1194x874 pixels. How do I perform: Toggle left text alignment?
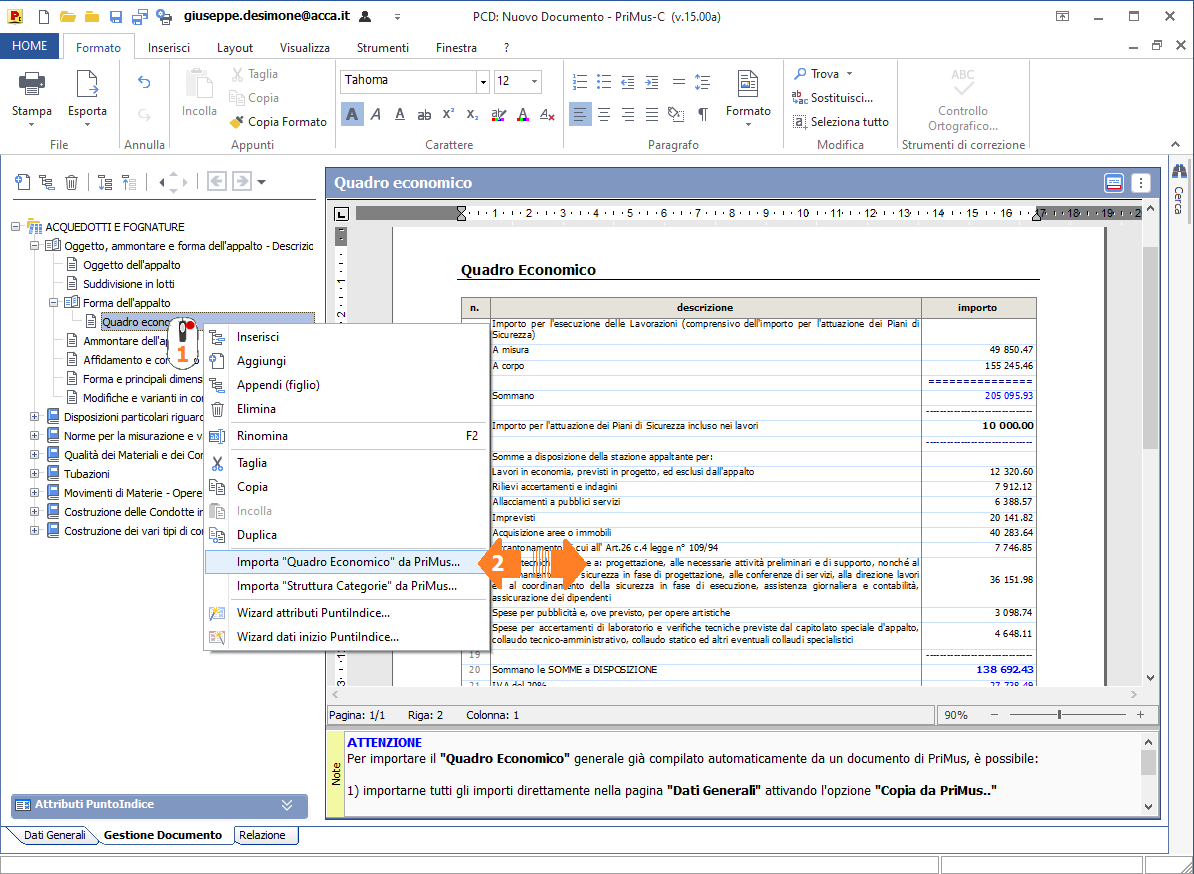pos(580,114)
